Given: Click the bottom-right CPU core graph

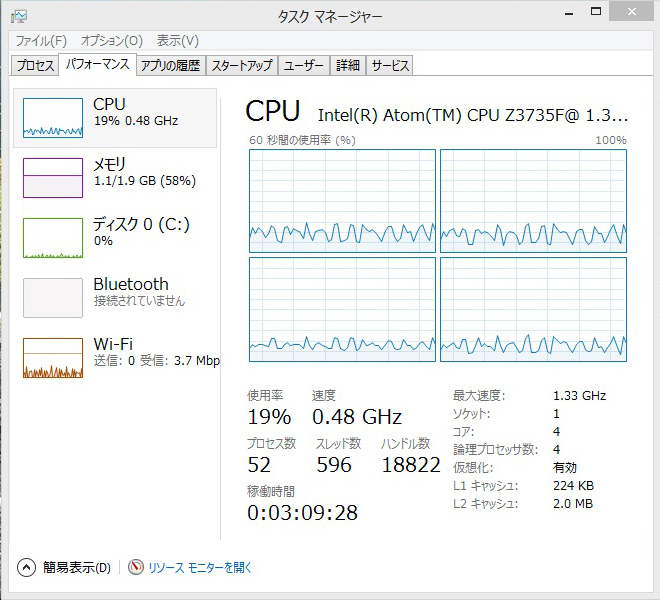Looking at the screenshot, I should [x=533, y=309].
